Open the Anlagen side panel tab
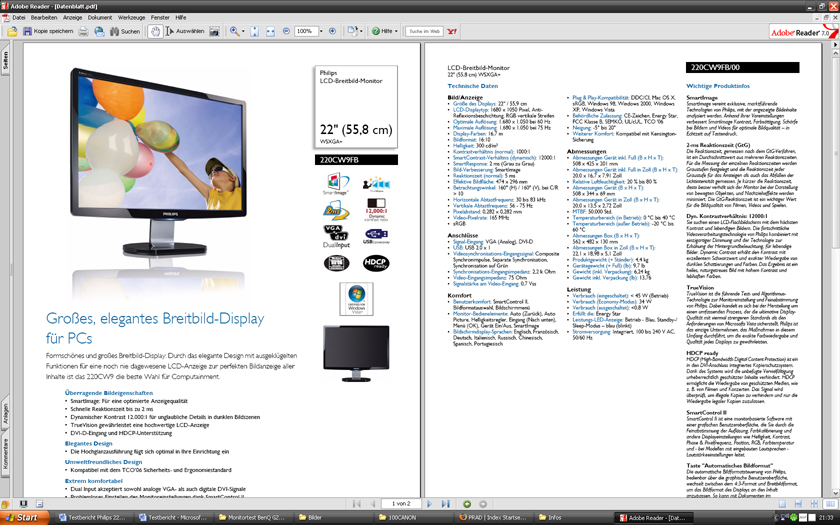The width and height of the screenshot is (840, 525). (x=5, y=414)
